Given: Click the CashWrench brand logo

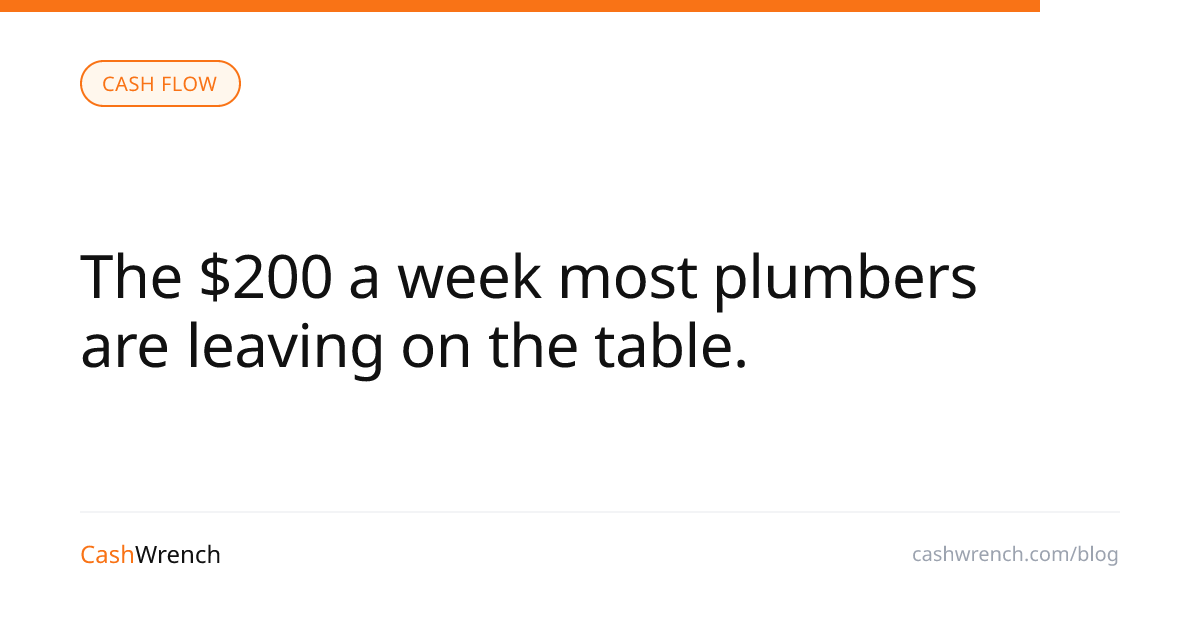Looking at the screenshot, I should pyautogui.click(x=150, y=555).
